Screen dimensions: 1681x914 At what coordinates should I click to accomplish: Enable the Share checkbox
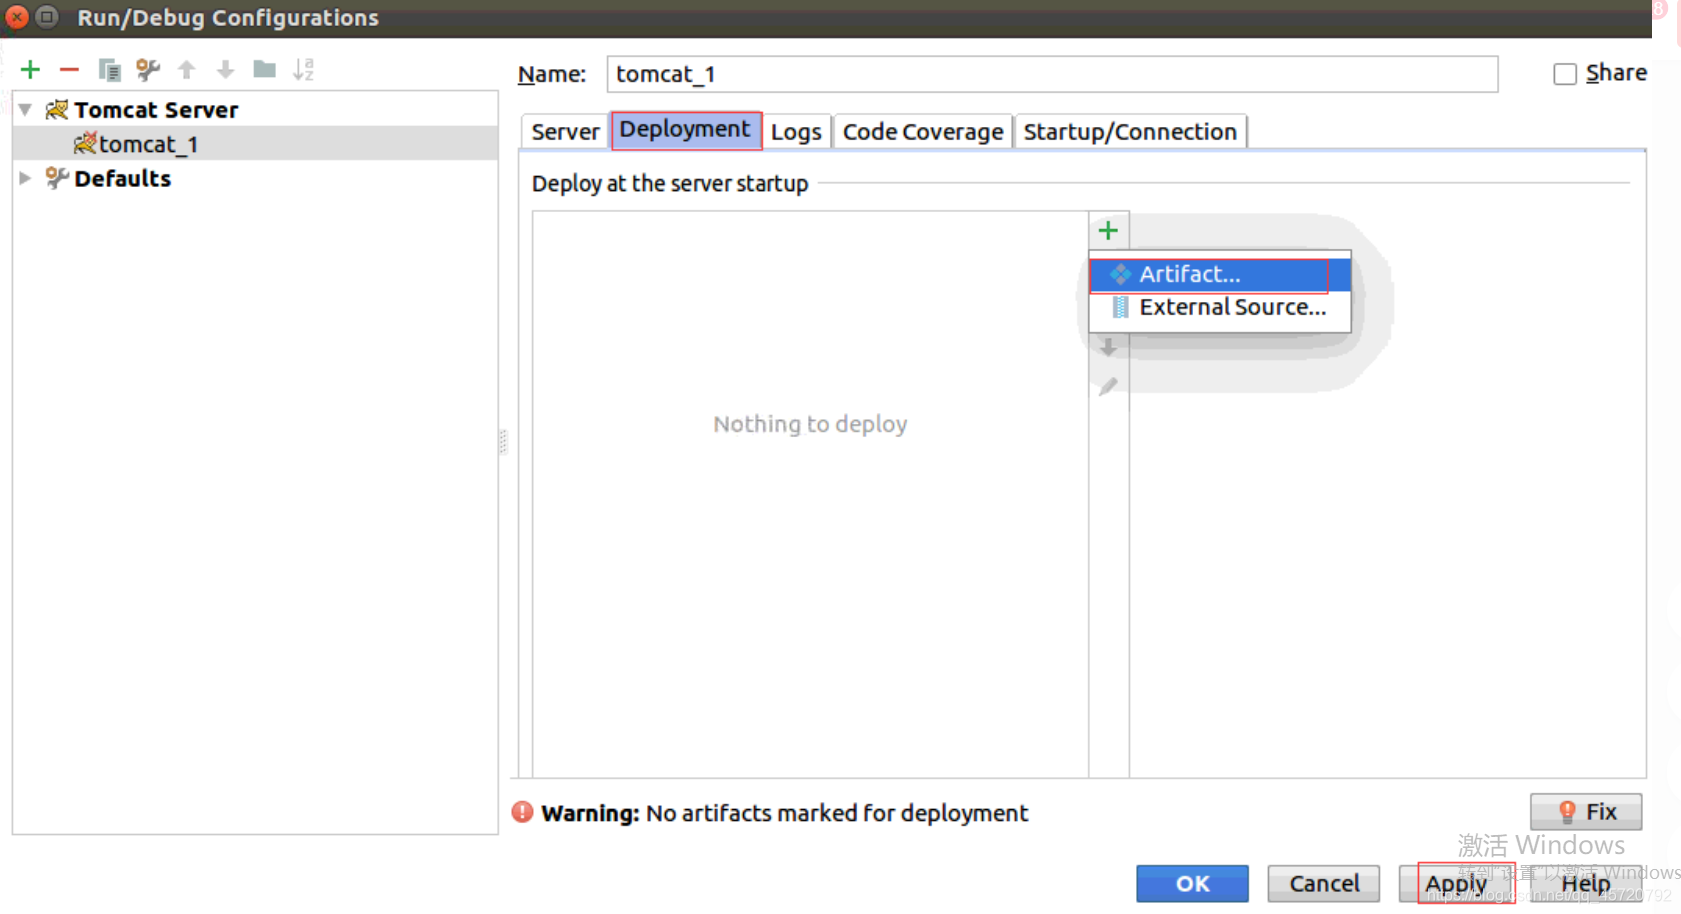(x=1565, y=74)
